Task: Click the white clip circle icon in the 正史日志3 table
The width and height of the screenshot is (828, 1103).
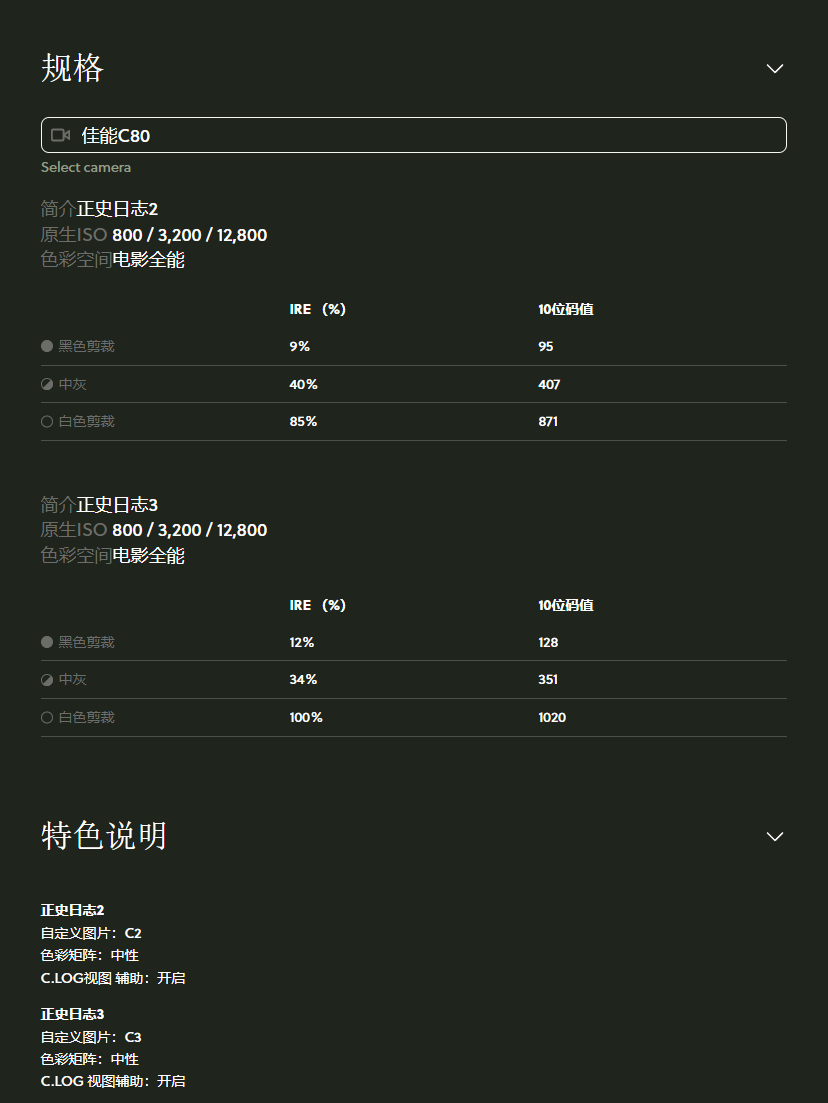Action: (x=46, y=717)
